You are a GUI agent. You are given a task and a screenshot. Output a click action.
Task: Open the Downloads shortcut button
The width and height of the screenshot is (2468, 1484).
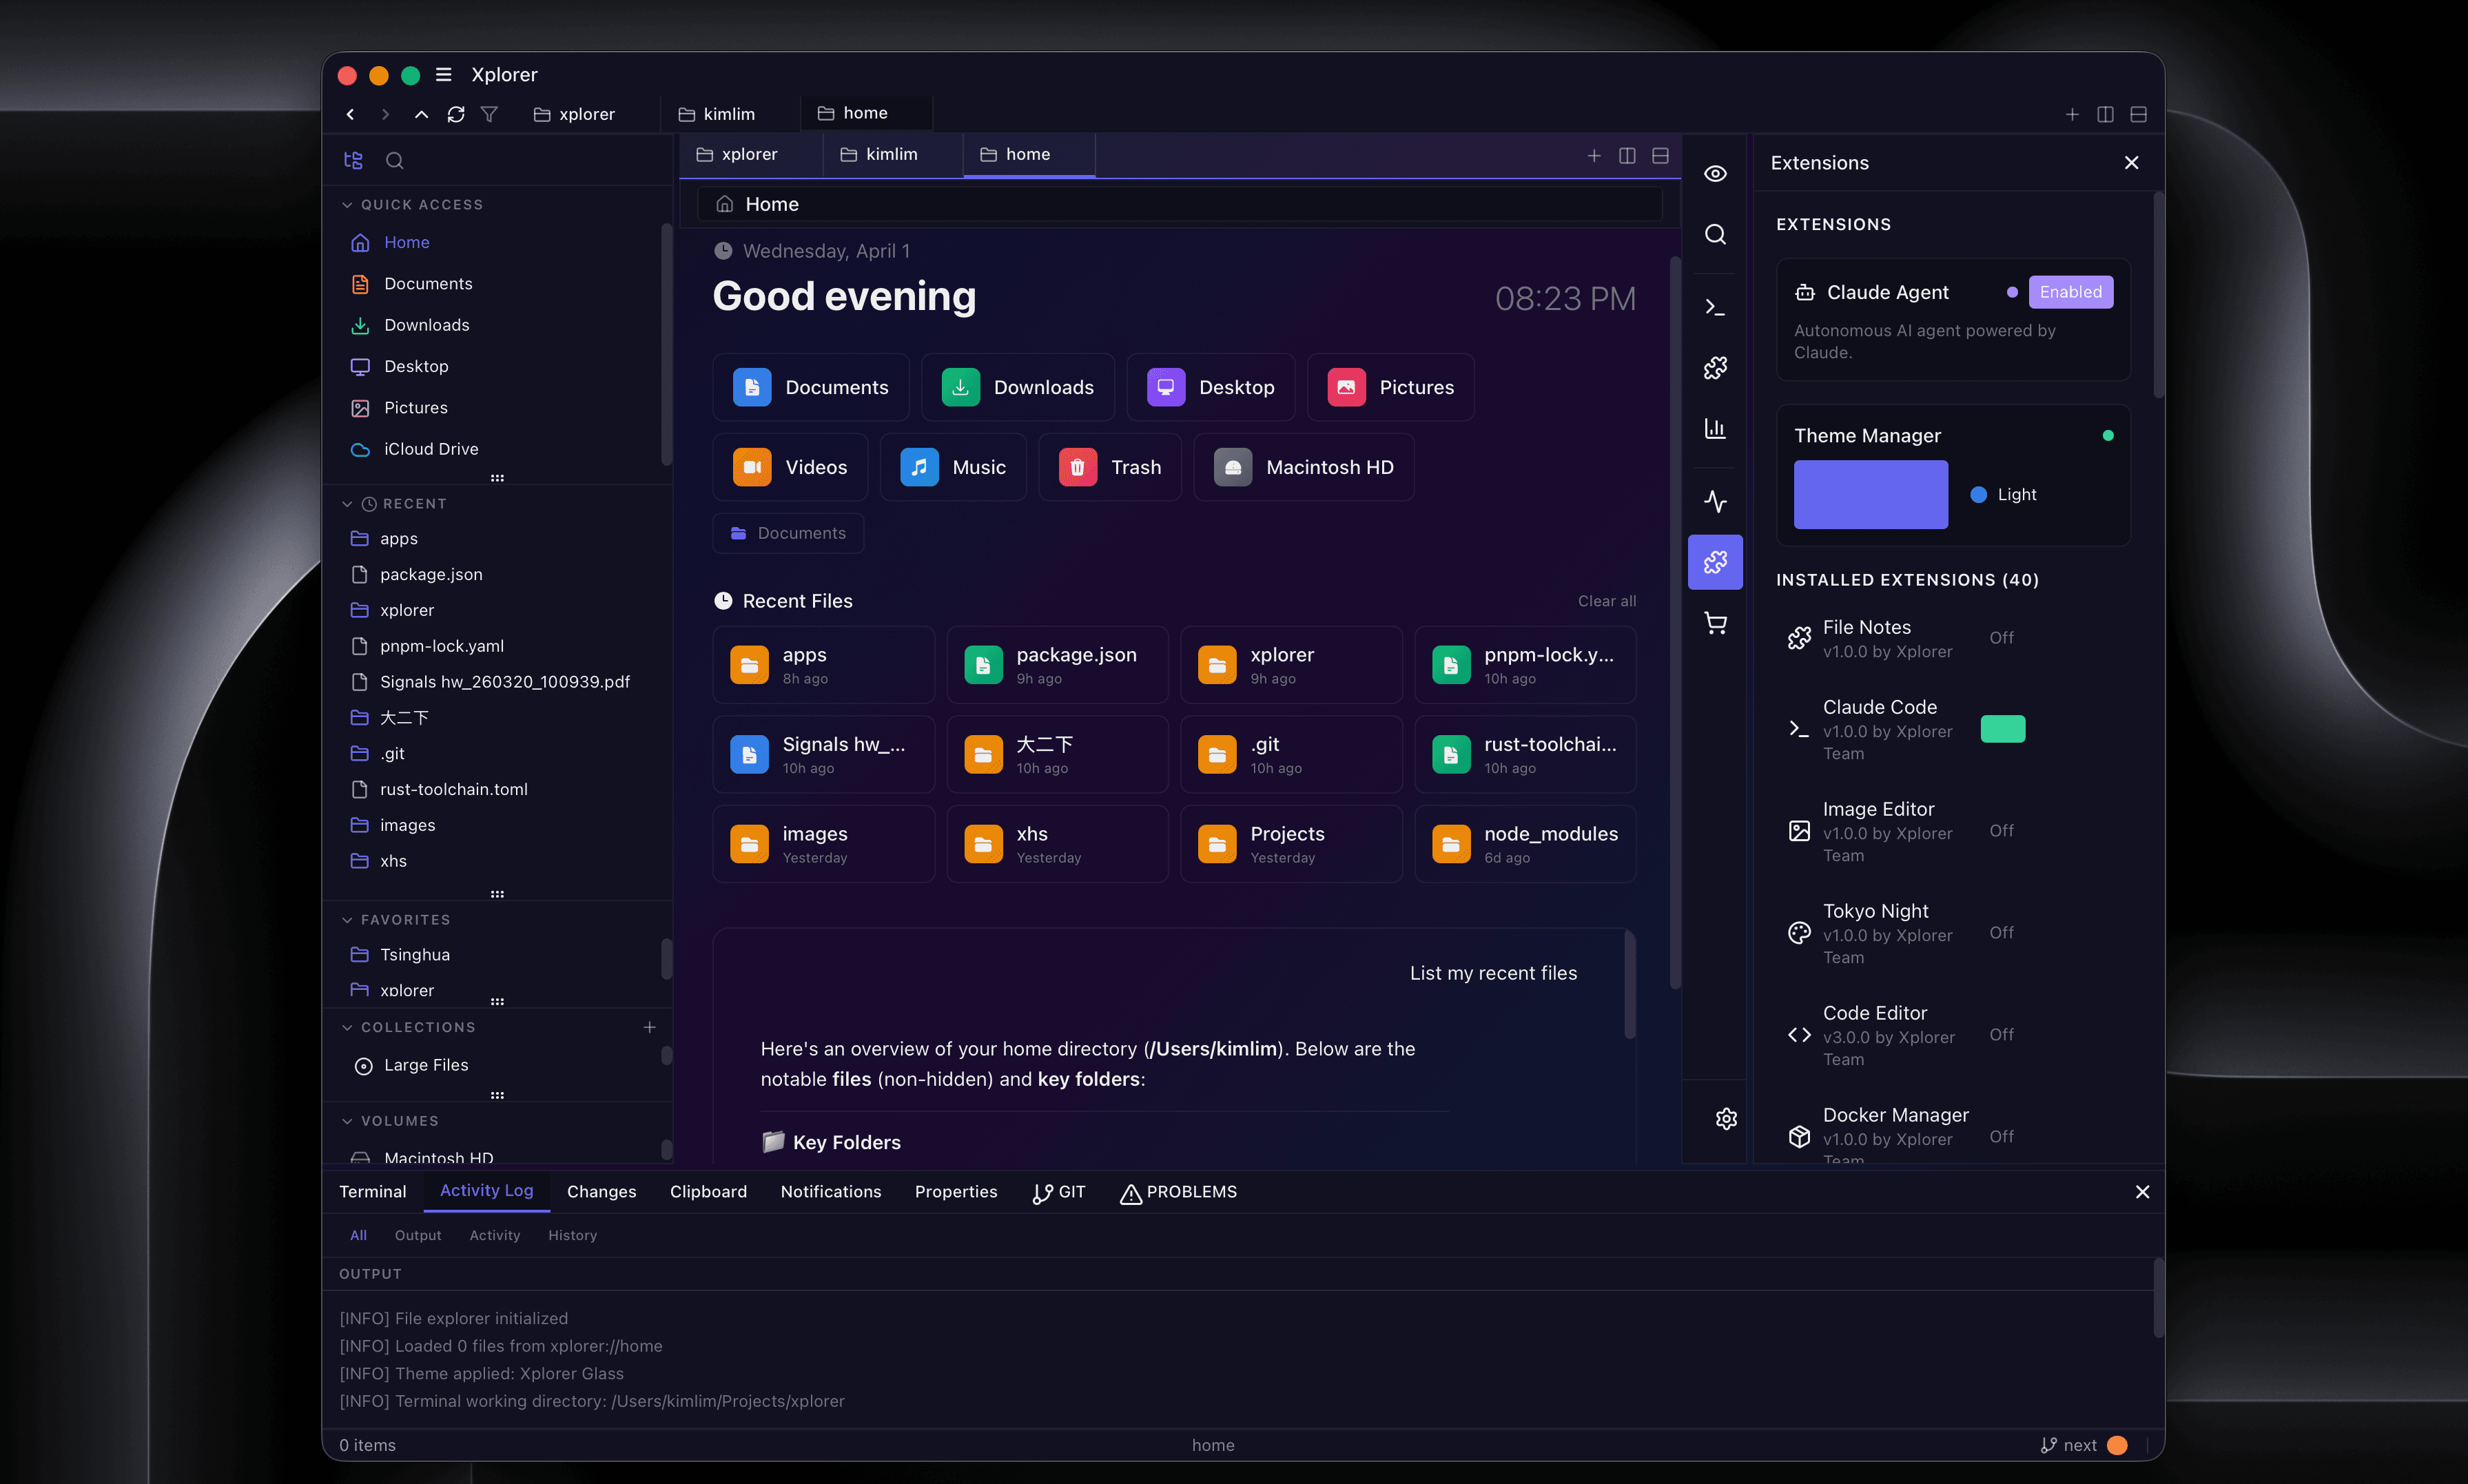(1018, 387)
